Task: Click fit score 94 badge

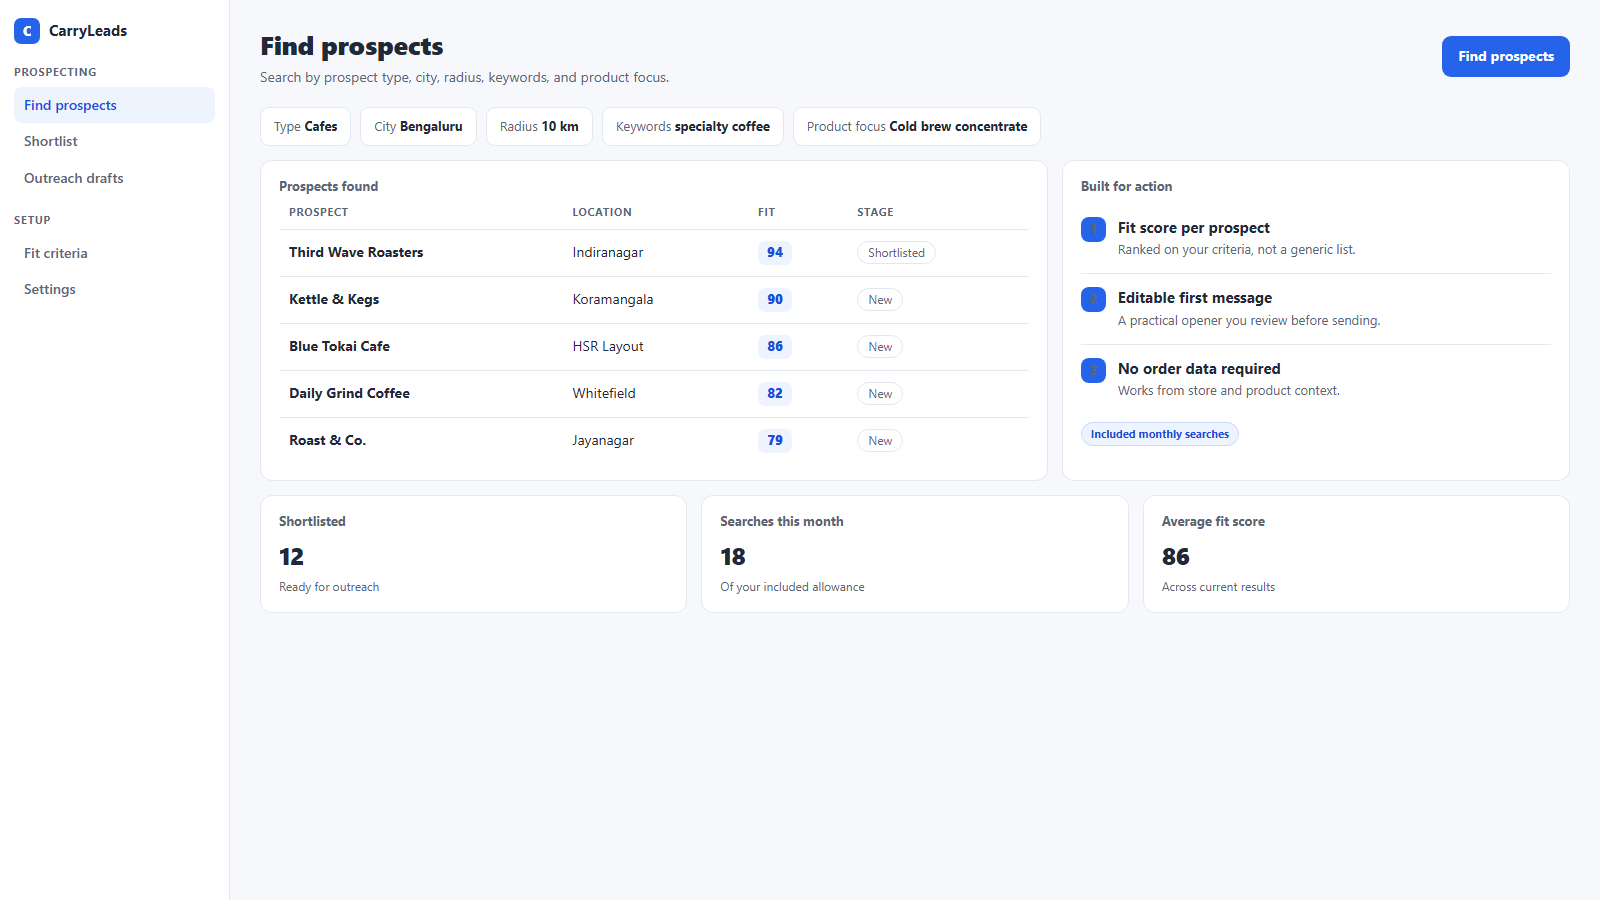Action: tap(775, 252)
